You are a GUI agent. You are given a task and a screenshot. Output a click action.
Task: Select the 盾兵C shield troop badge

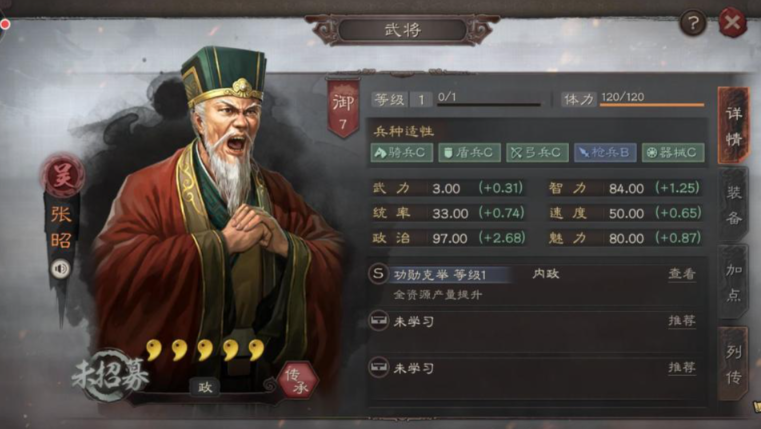(x=469, y=152)
